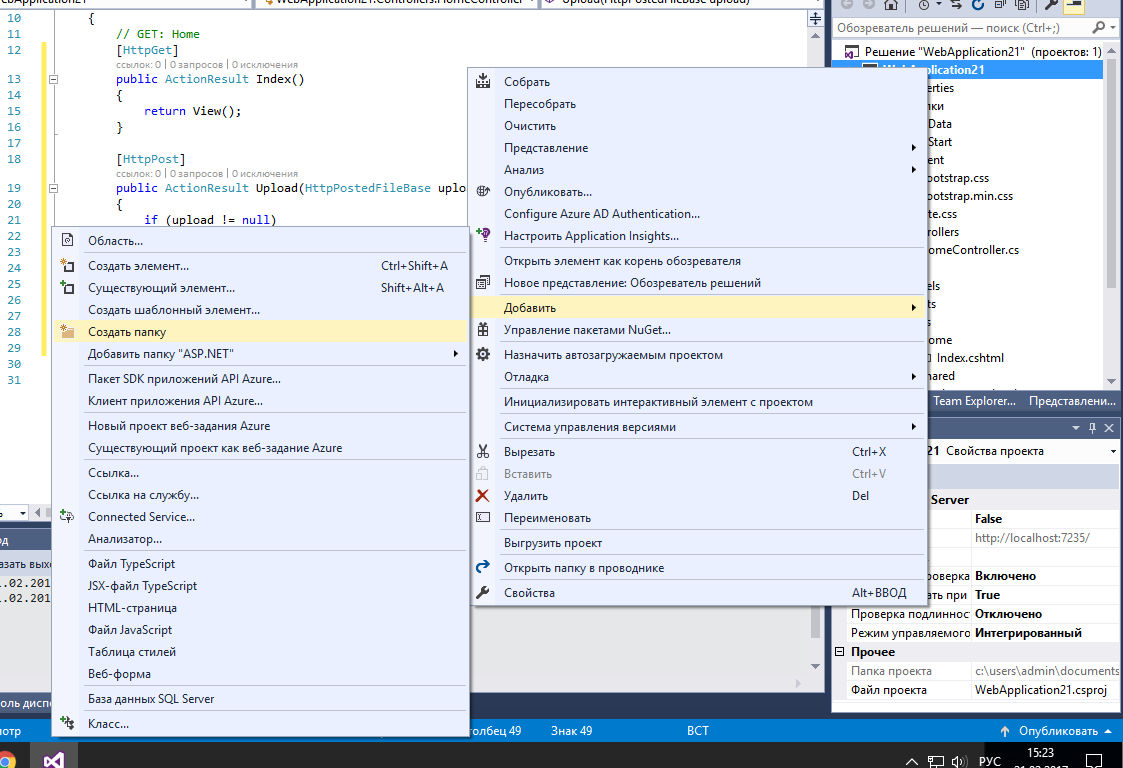Choose Опубликовать... with the globe icon
Viewport: 1123px width, 768px height.
[483, 191]
